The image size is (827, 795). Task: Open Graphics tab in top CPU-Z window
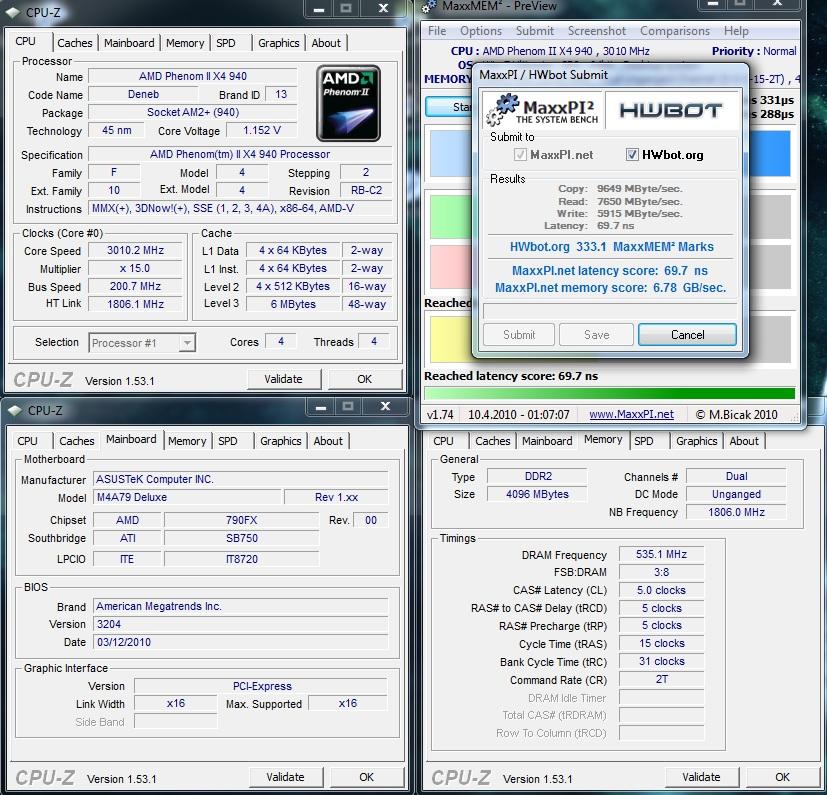(x=279, y=43)
